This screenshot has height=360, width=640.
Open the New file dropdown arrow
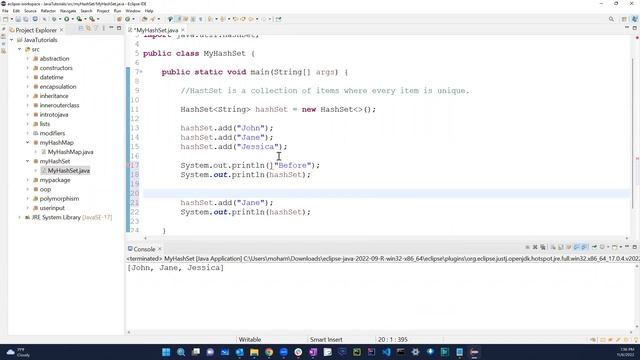tap(12, 19)
